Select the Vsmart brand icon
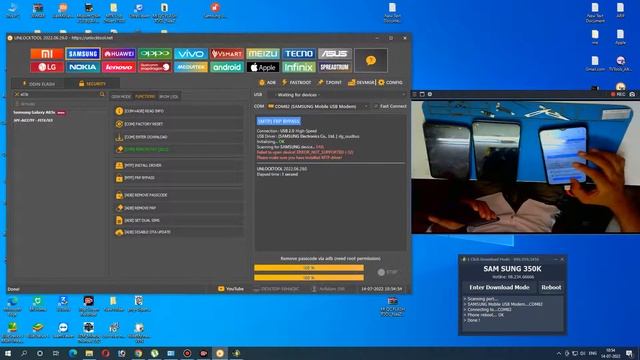This screenshot has height=360, width=640. point(227,54)
